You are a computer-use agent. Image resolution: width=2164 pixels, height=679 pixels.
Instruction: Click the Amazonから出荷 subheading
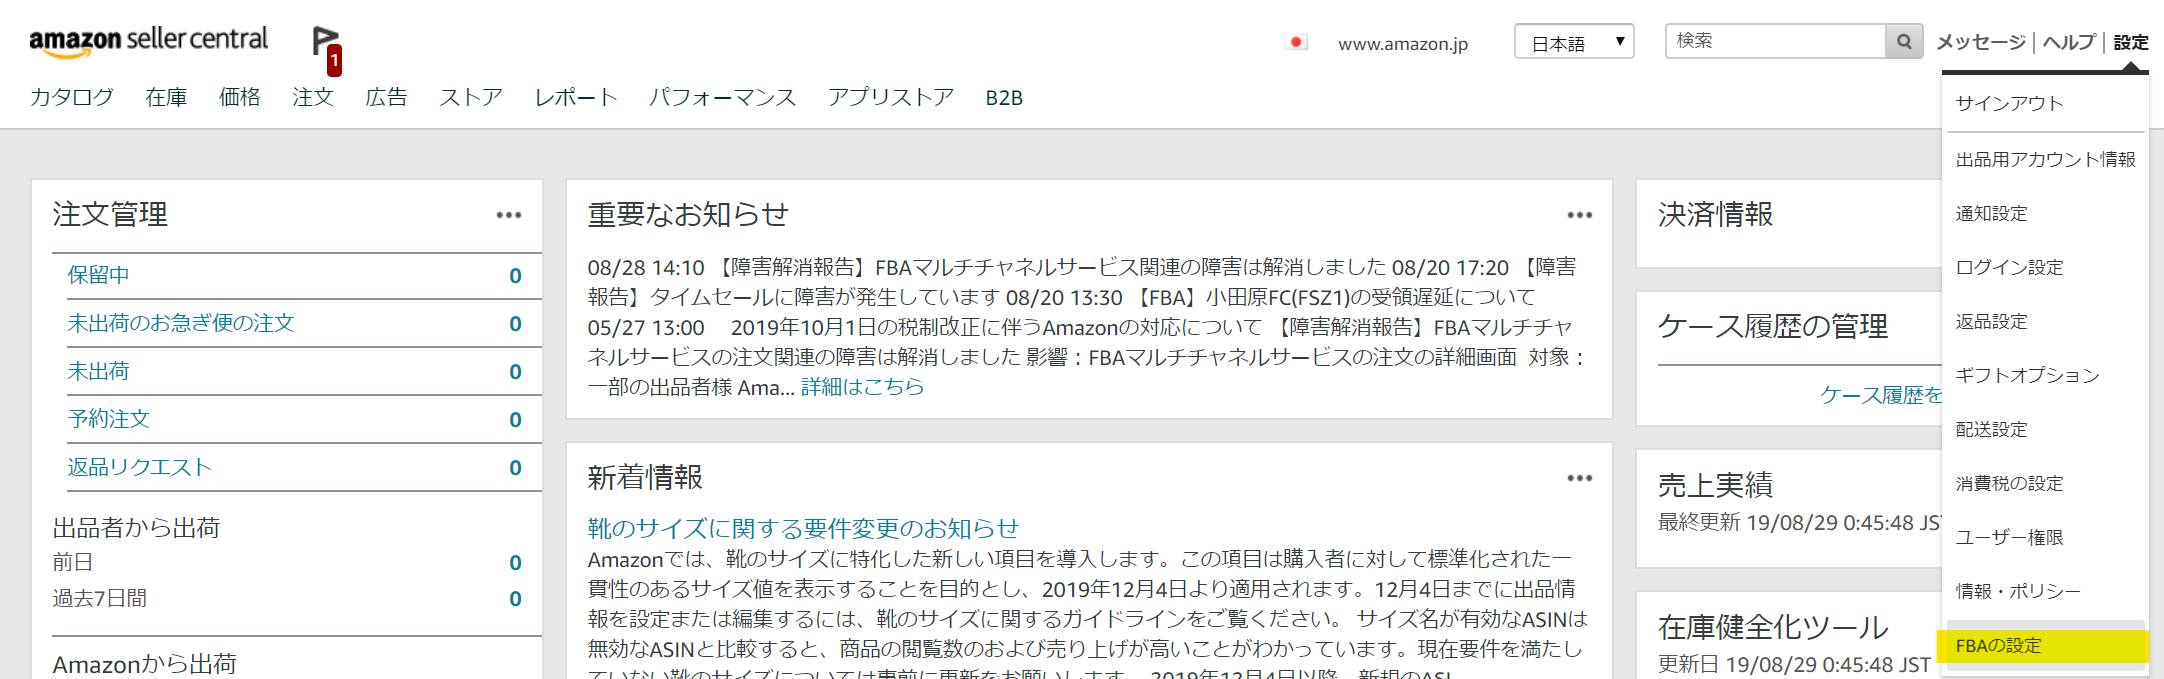(145, 664)
